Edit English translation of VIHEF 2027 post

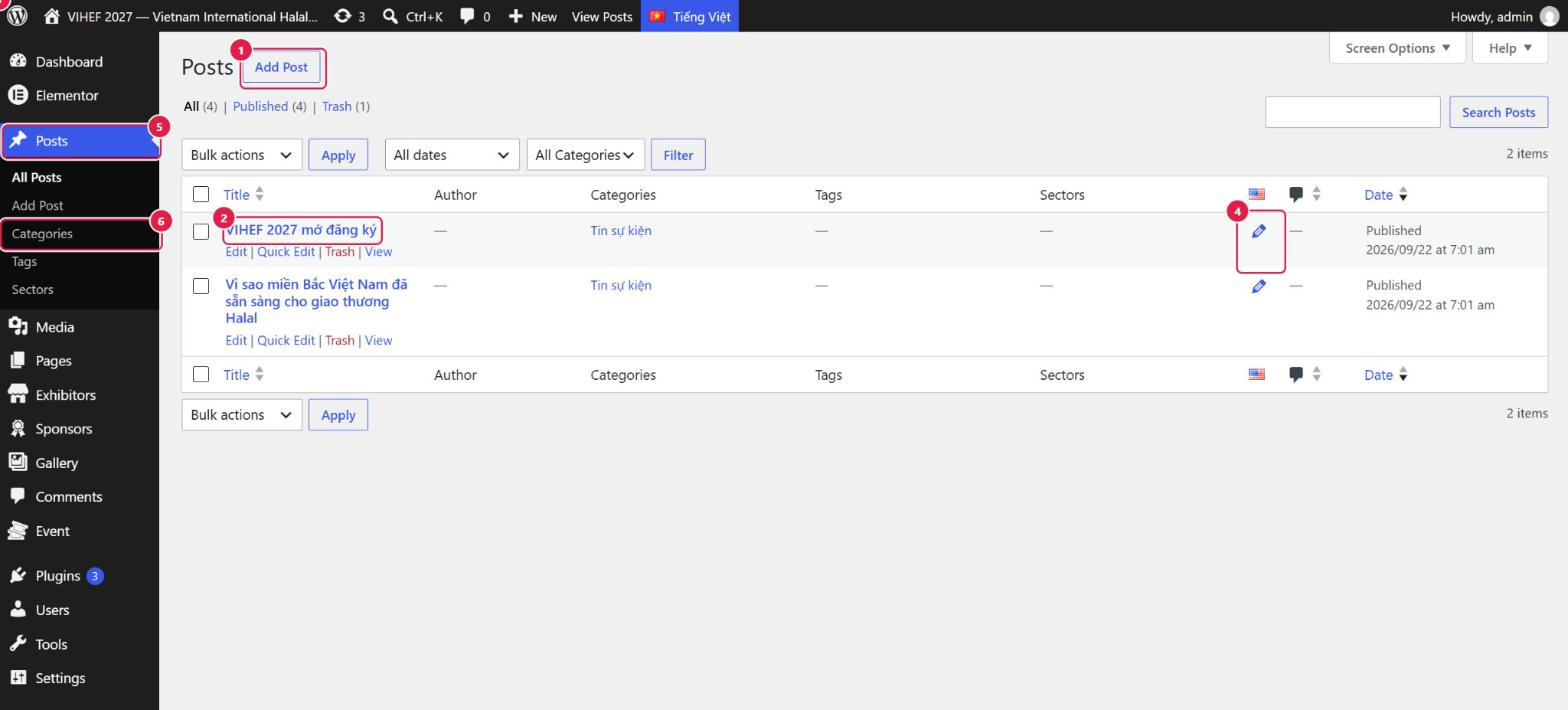point(1259,231)
